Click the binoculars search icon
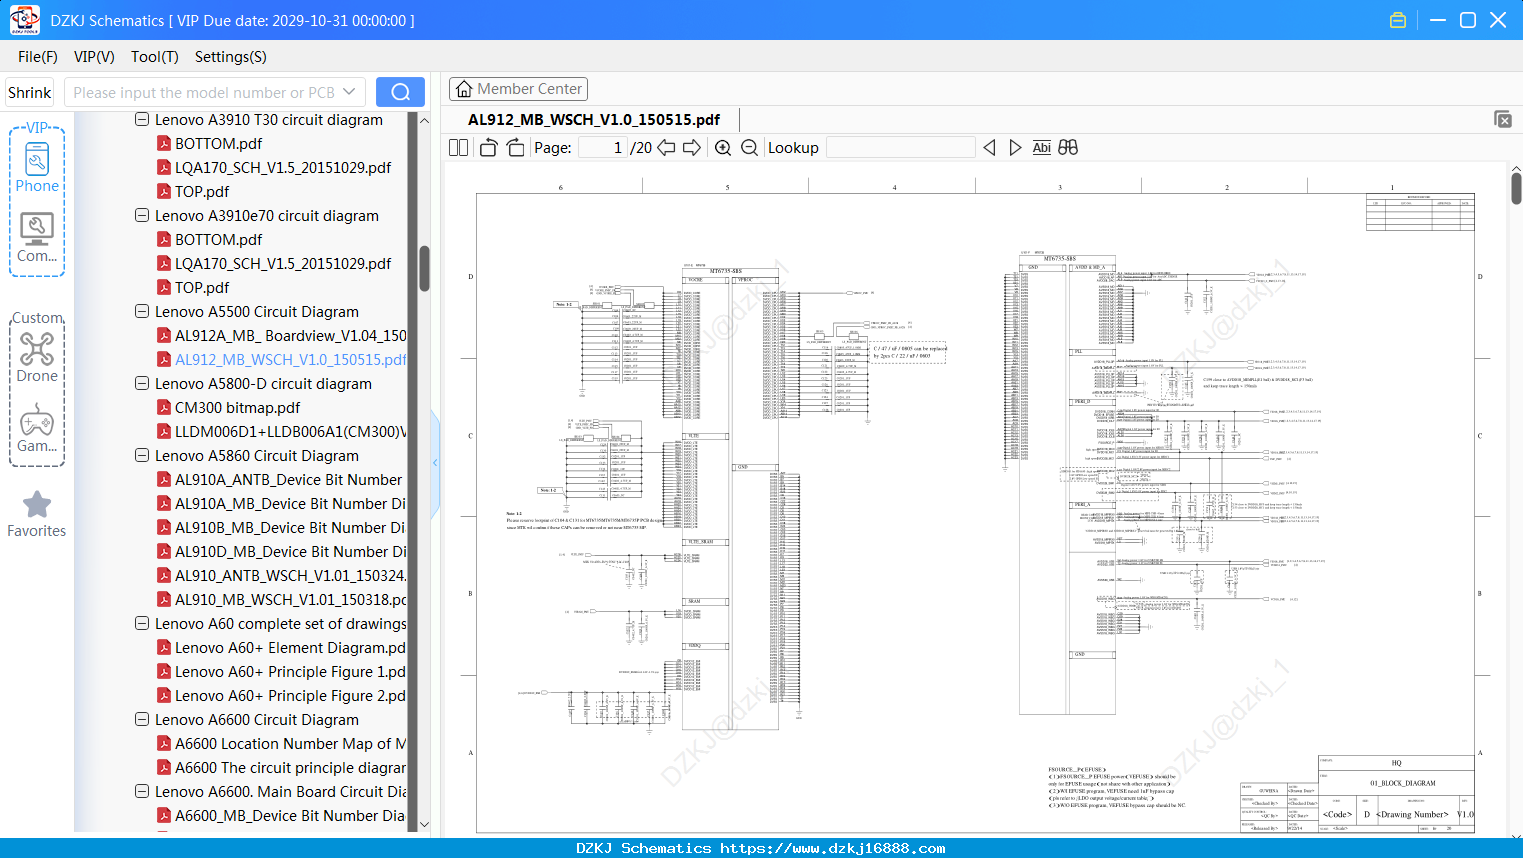This screenshot has width=1523, height=858. pos(1068,148)
